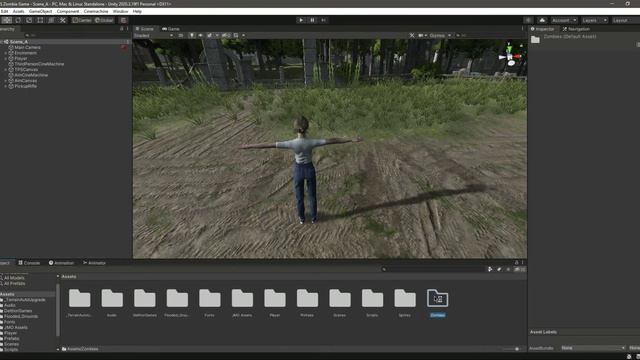The width and height of the screenshot is (640, 360).
Task: Click the Project search field
Action: pos(433,269)
